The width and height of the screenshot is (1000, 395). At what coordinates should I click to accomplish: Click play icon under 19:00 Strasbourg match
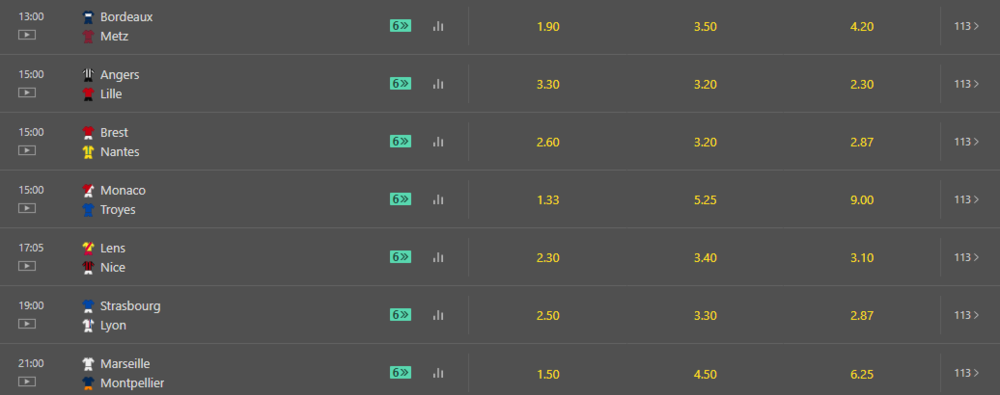coord(27,324)
